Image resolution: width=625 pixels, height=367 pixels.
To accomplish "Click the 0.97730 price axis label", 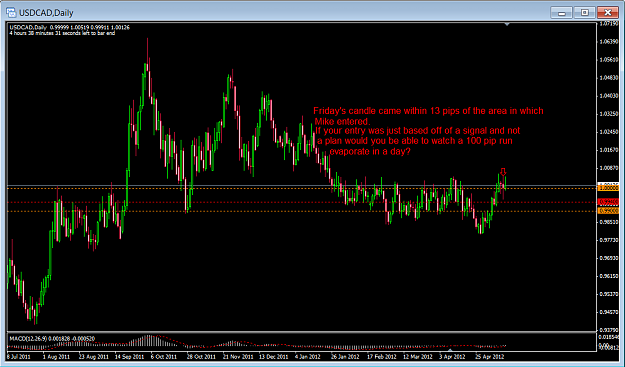I will [x=609, y=240].
